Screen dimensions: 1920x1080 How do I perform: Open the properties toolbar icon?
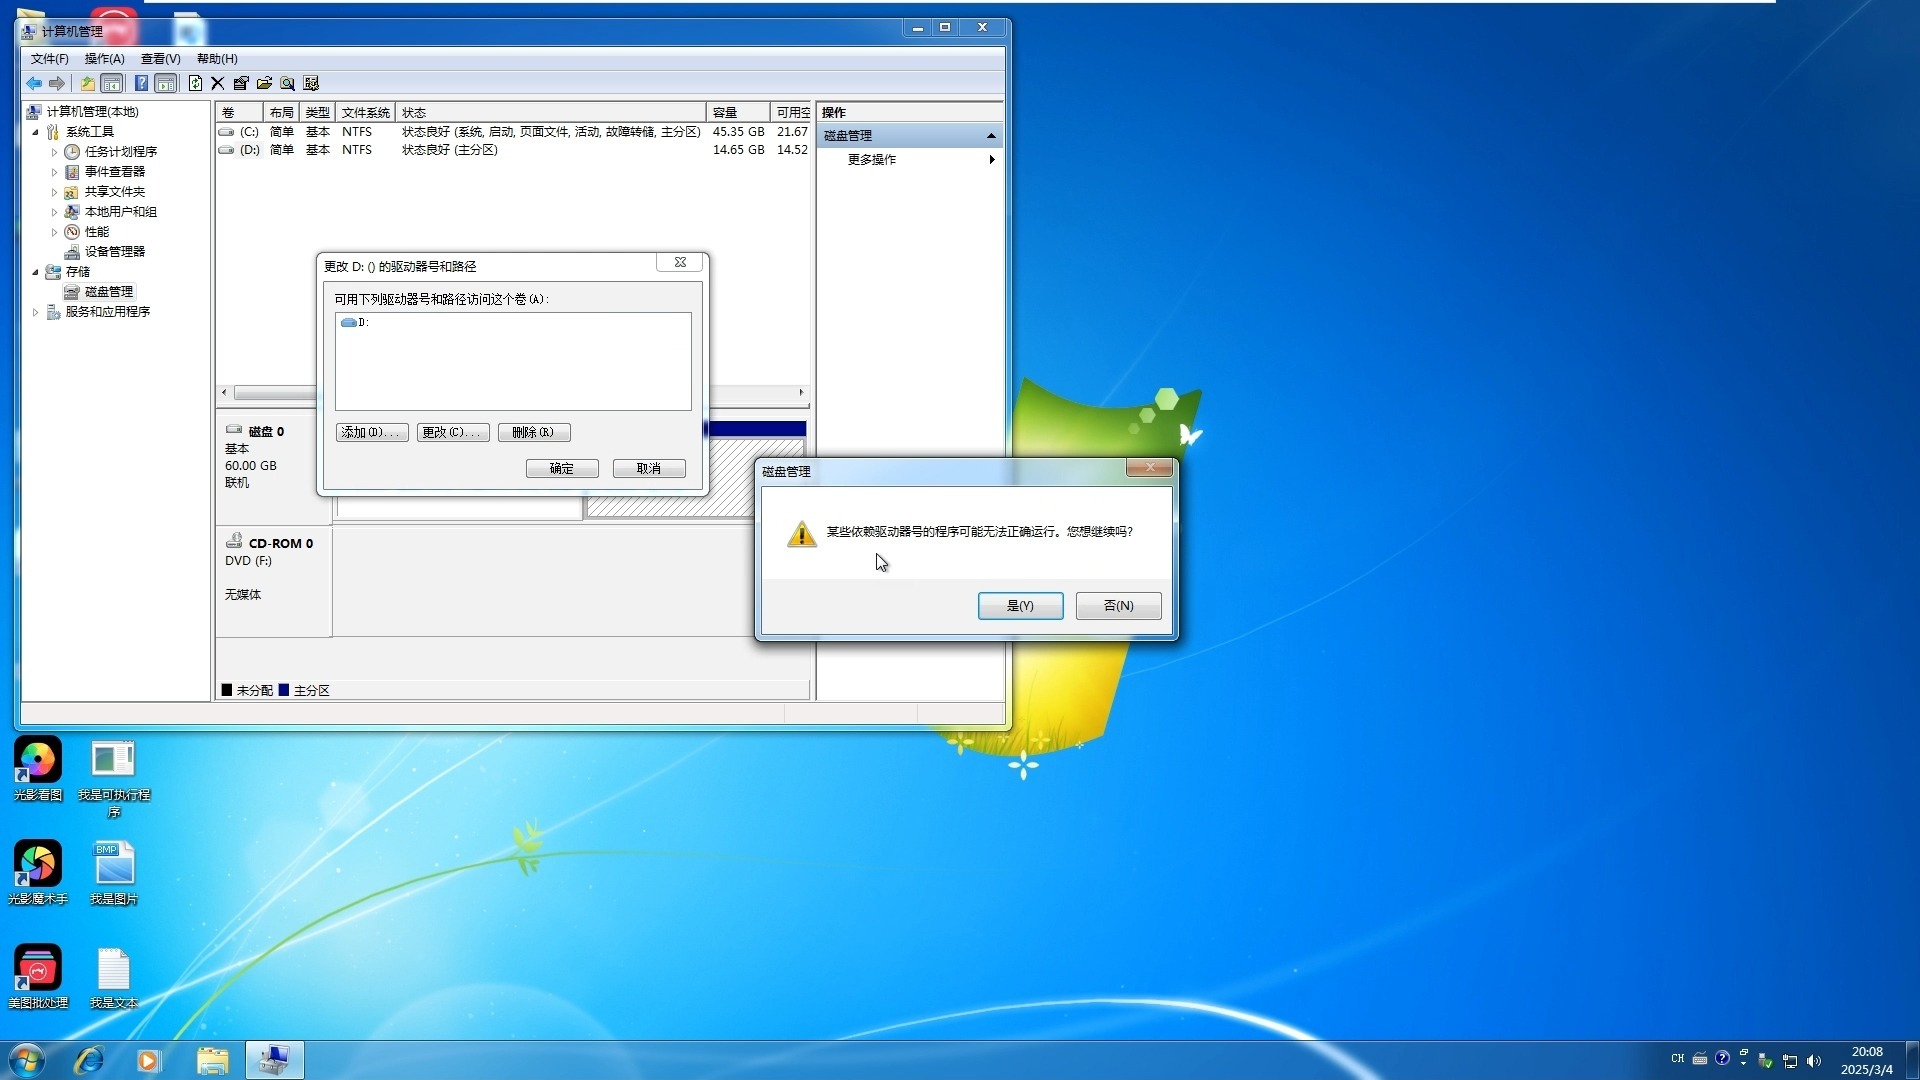(241, 83)
